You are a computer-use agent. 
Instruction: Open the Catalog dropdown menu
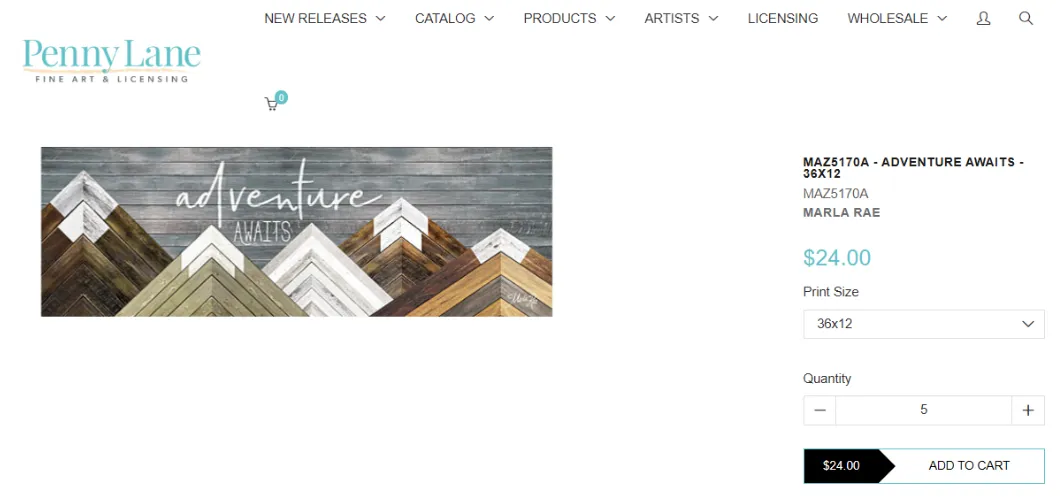[x=455, y=18]
